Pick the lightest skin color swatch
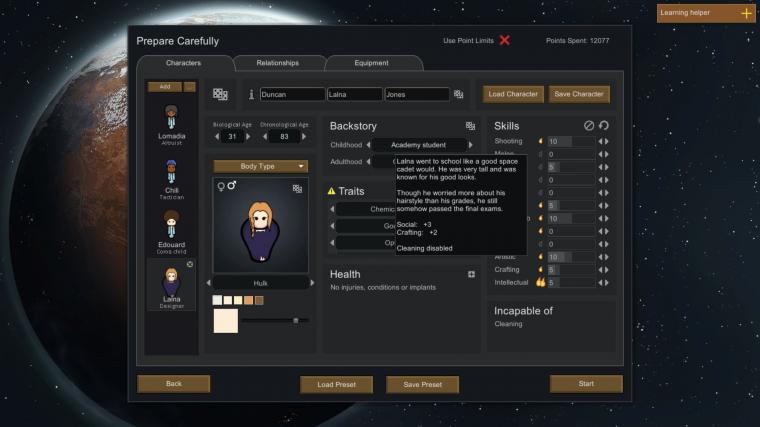This screenshot has width=760, height=427. [x=217, y=300]
